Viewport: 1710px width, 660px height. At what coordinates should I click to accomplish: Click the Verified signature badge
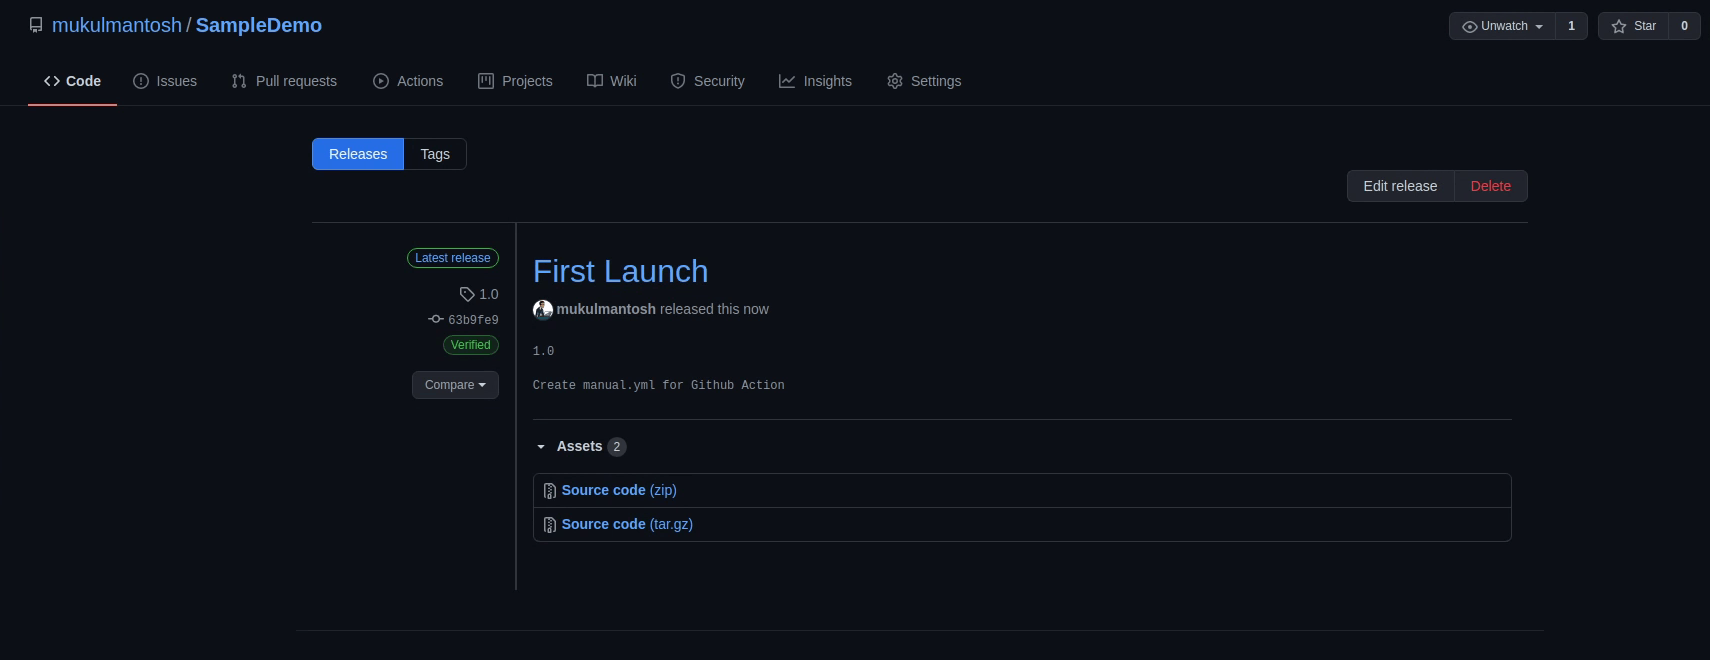(471, 345)
